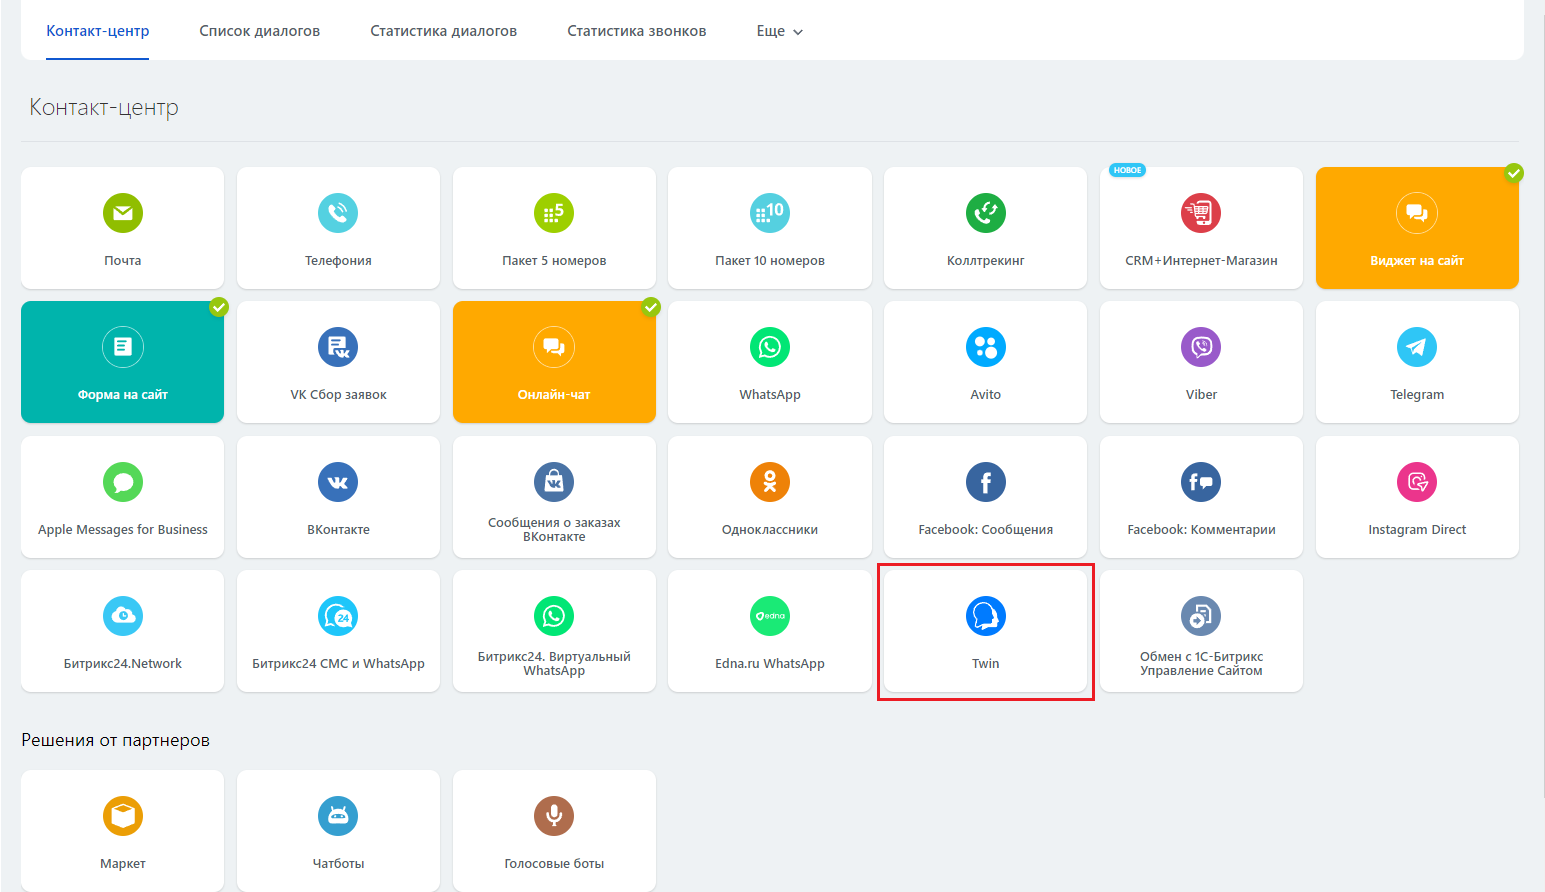This screenshot has height=892, width=1545.
Task: Click the Instagram Direct label text
Action: coord(1417,530)
